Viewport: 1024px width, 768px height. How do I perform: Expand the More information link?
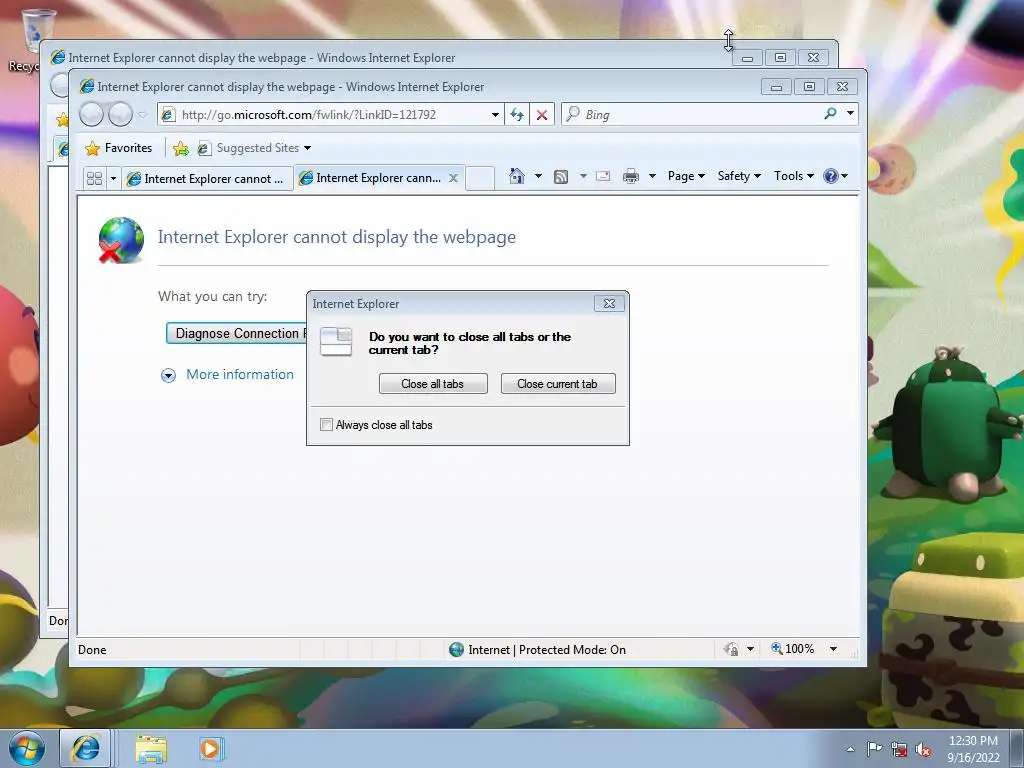240,374
